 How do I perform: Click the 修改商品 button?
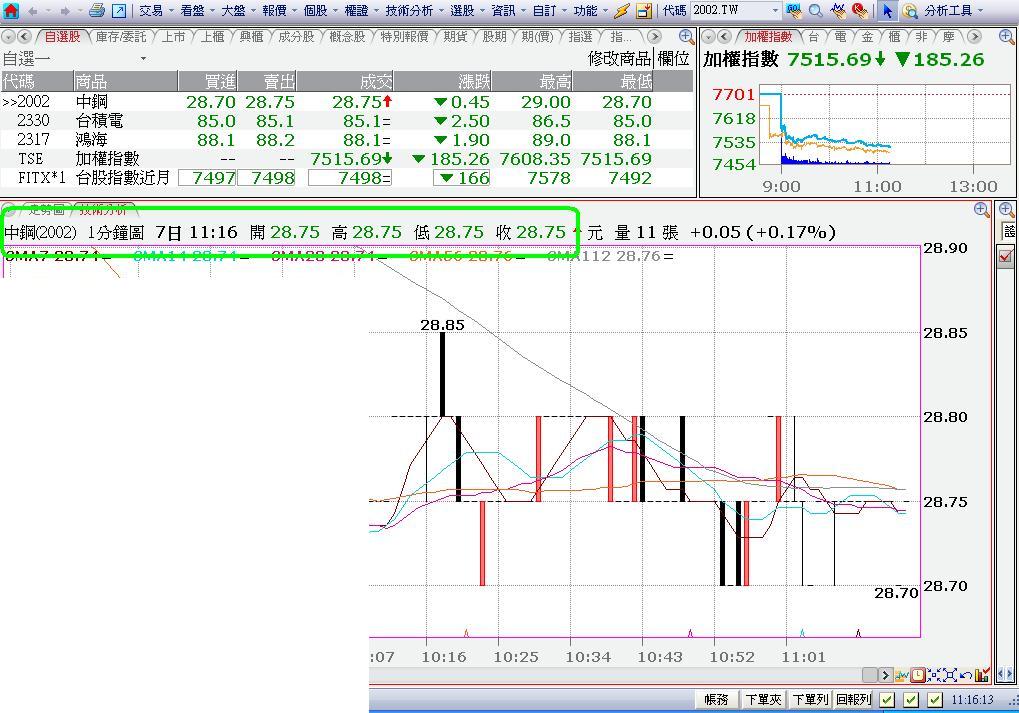point(619,58)
